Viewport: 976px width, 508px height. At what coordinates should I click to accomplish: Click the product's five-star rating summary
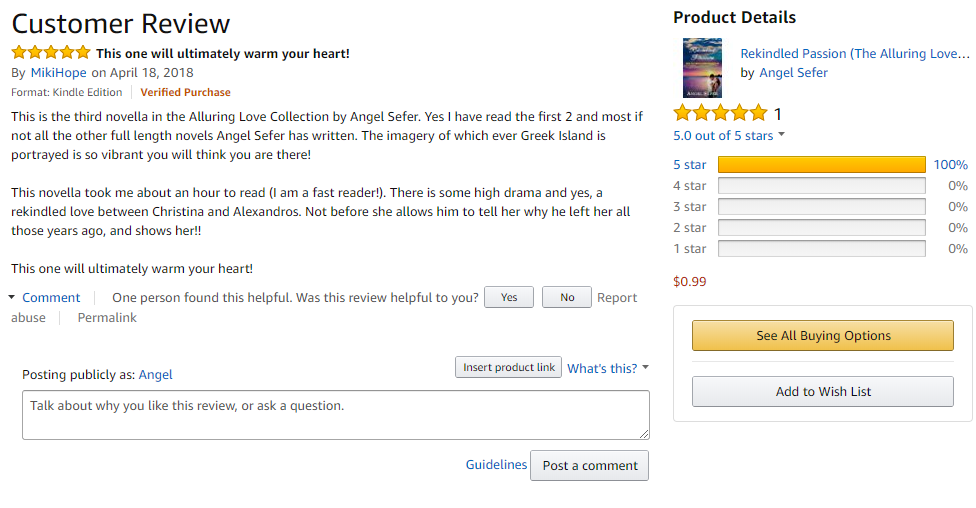[721, 112]
